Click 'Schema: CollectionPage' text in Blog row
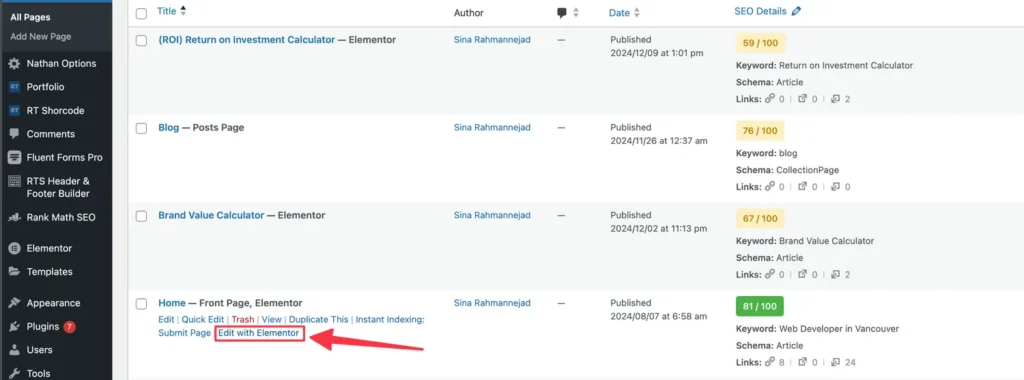This screenshot has width=1024, height=380. [787, 170]
